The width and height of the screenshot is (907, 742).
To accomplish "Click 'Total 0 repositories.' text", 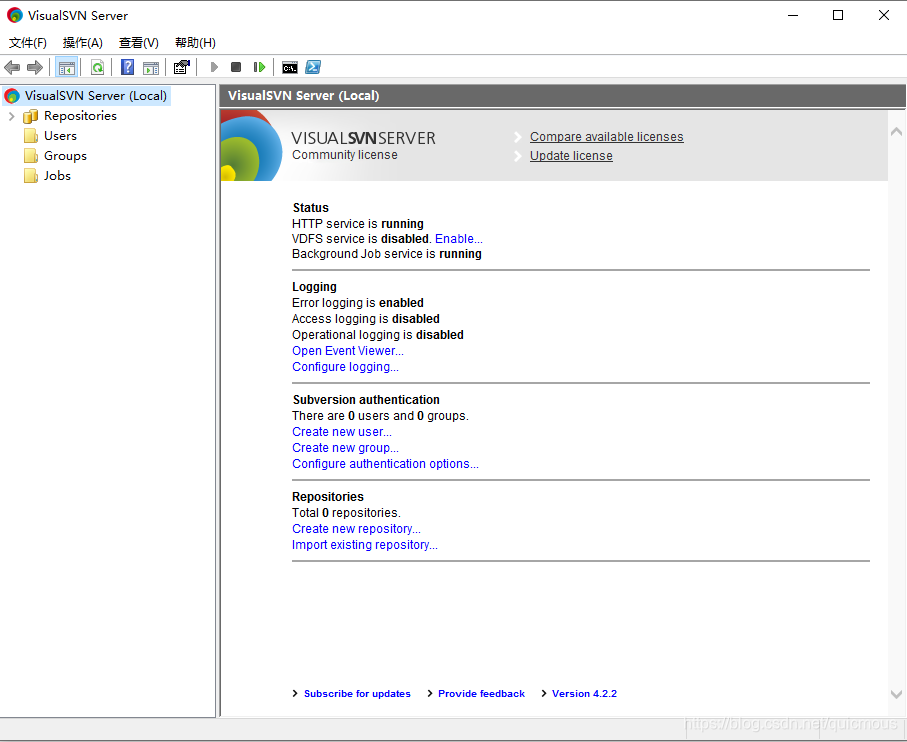I will tap(346, 513).
